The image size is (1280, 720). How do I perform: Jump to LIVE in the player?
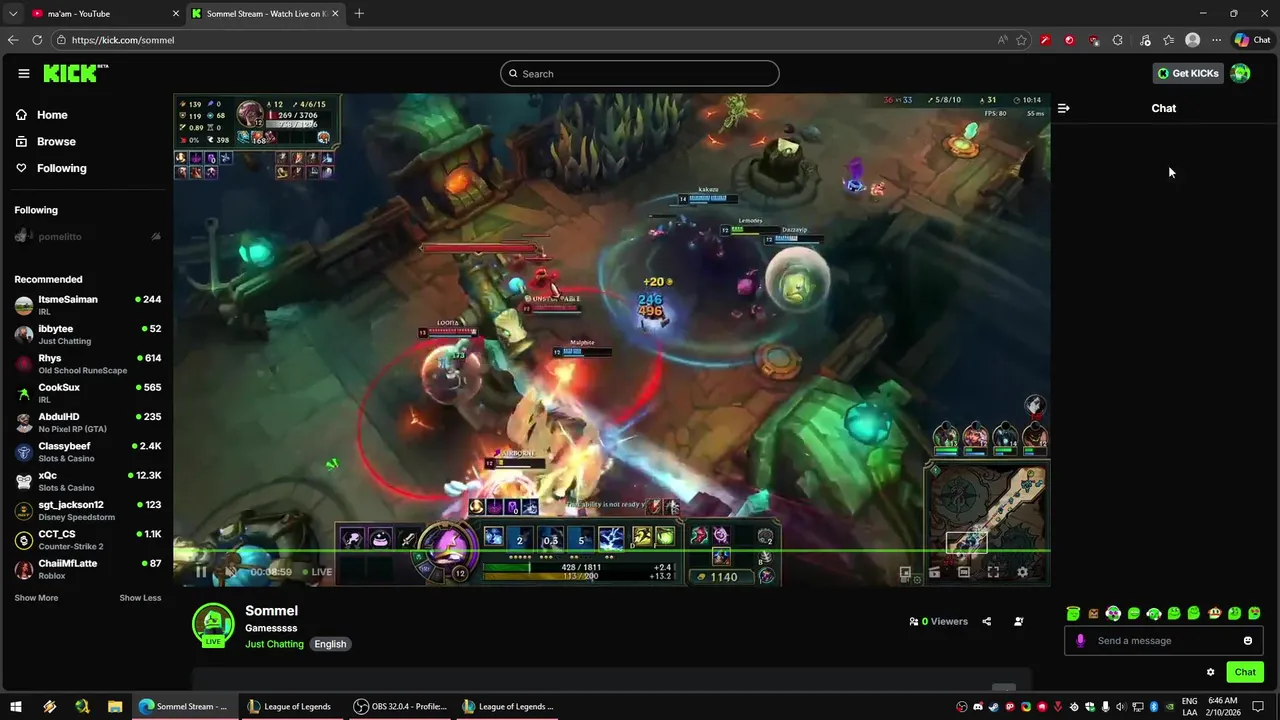point(317,572)
